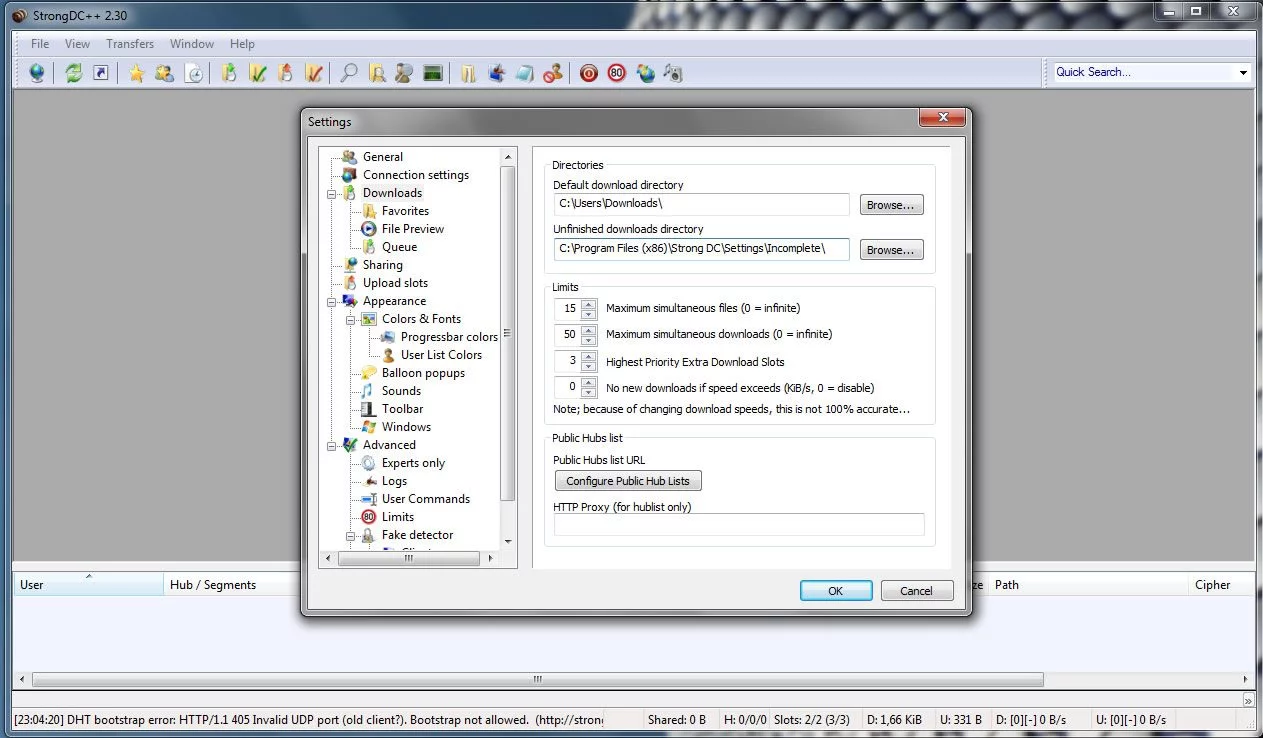Increase Highest Priority Extra Download Slots
Viewport: 1263px width, 738px height.
[x=589, y=357]
